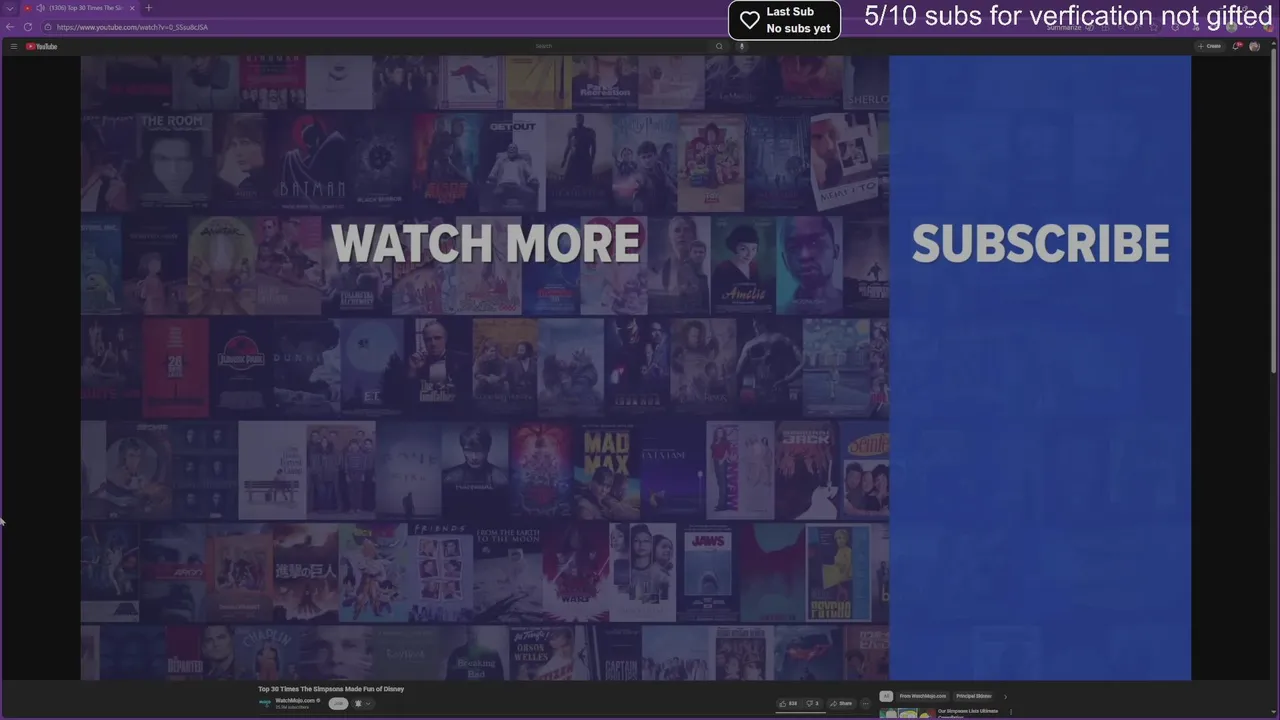Start voice search with microphone icon
The width and height of the screenshot is (1280, 720).
741,46
